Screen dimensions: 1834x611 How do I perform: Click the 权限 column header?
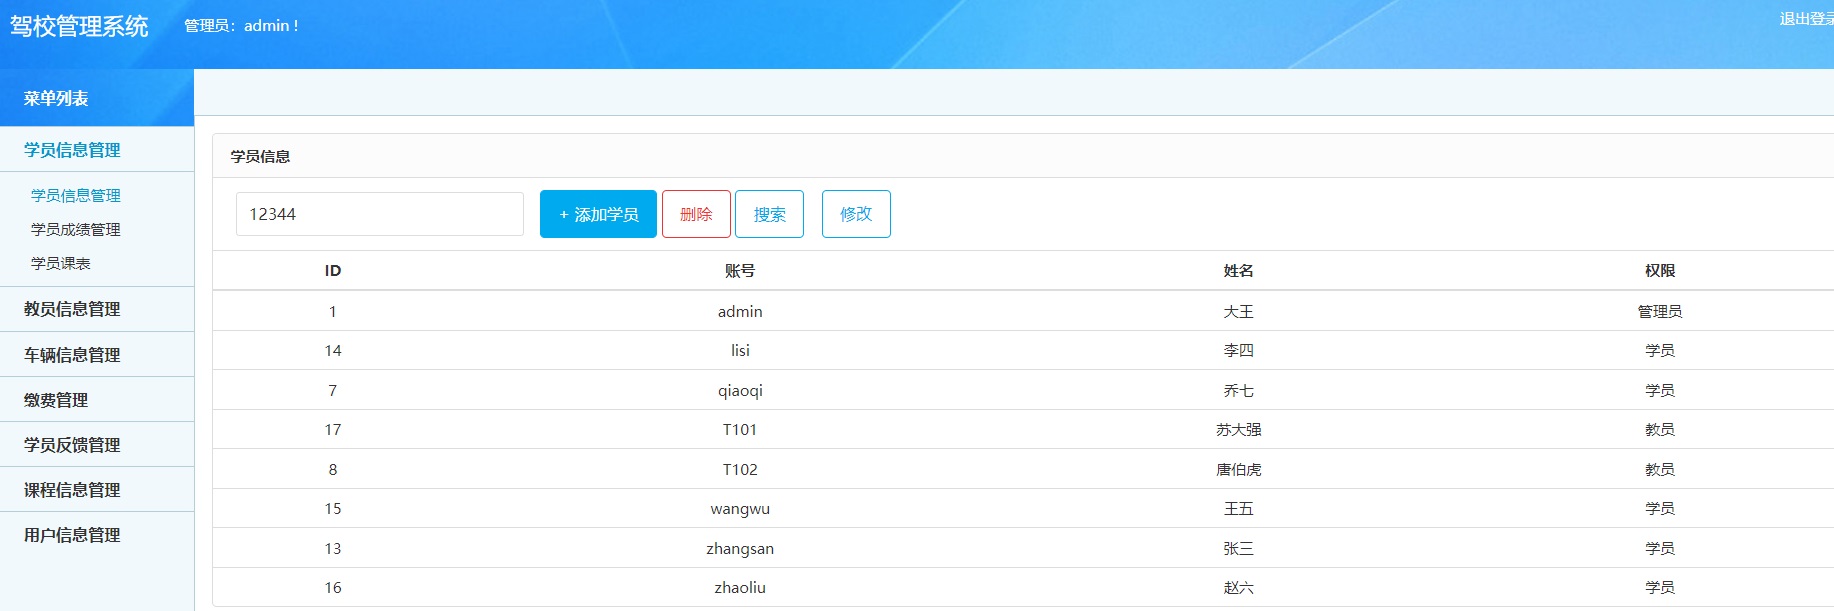coord(1660,271)
